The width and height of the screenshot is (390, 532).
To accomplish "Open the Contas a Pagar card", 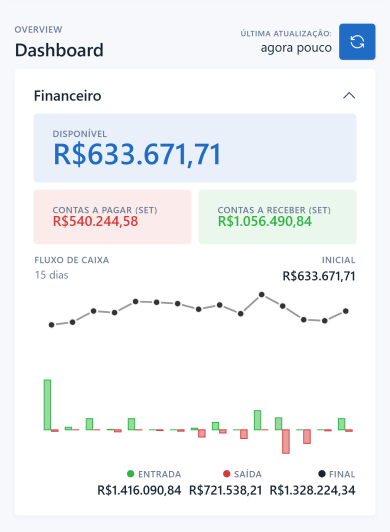I will point(112,217).
